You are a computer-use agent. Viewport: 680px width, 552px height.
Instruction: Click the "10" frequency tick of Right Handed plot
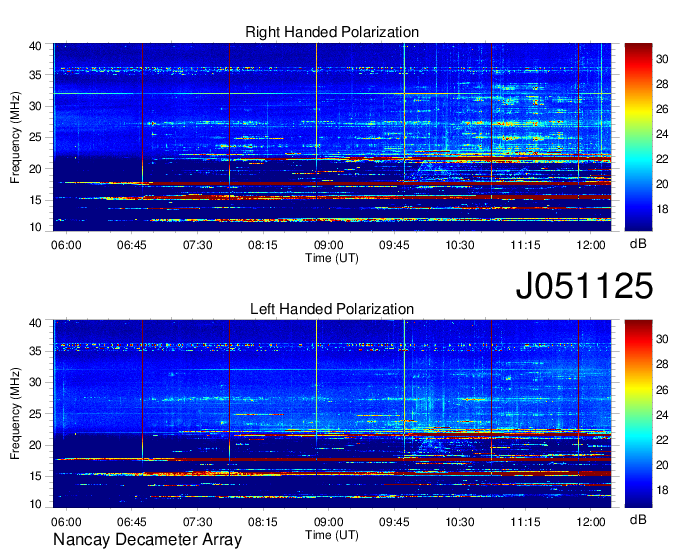pos(35,227)
